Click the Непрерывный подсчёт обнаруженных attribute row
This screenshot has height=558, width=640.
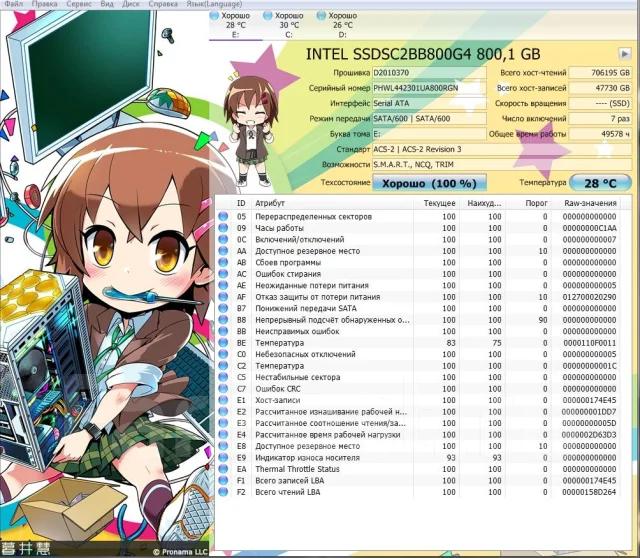point(418,320)
